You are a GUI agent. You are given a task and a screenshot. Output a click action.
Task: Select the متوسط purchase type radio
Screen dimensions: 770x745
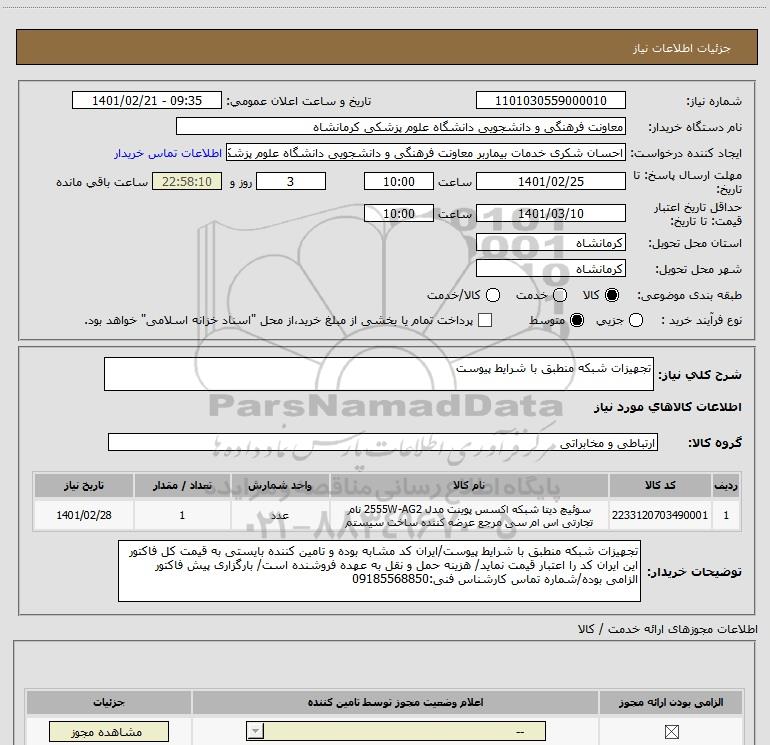coord(577,320)
